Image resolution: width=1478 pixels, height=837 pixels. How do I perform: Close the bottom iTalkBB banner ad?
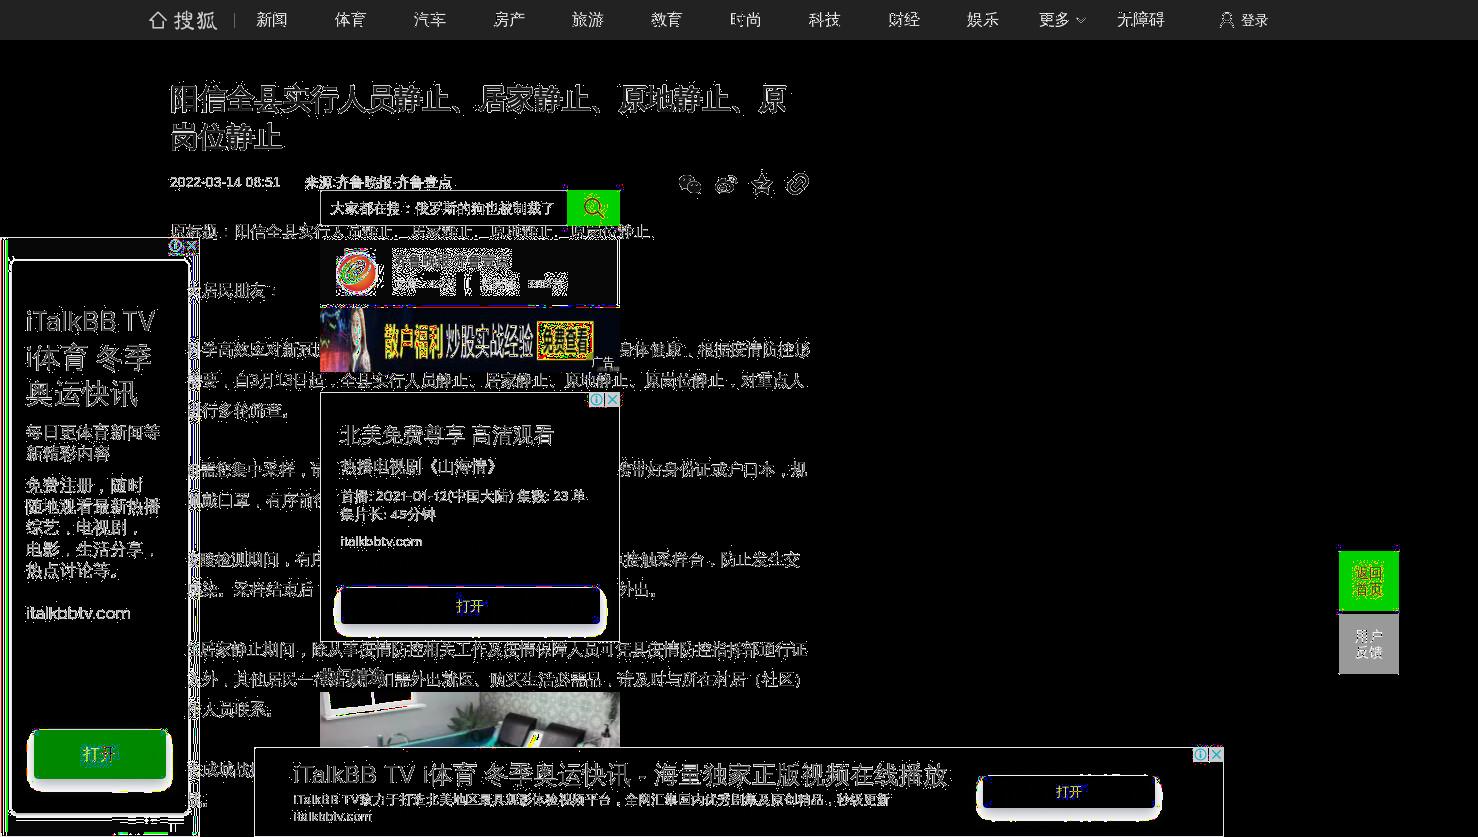click(1216, 755)
